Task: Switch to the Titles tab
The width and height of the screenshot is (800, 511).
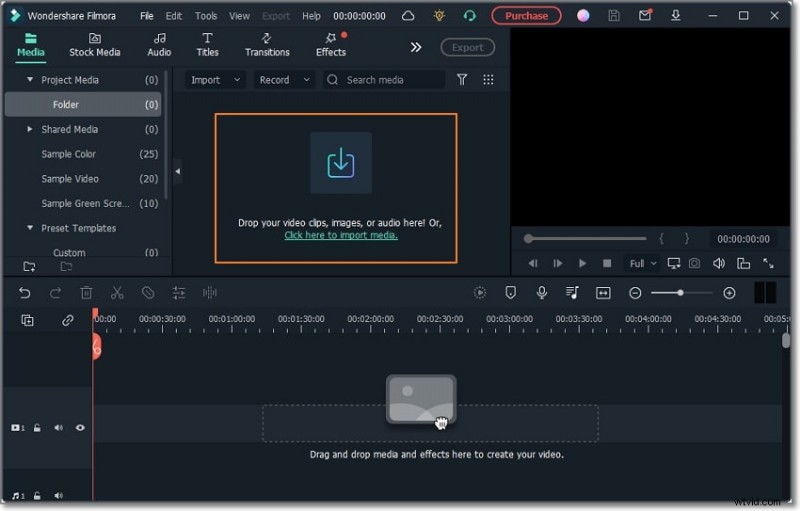Action: (x=207, y=45)
